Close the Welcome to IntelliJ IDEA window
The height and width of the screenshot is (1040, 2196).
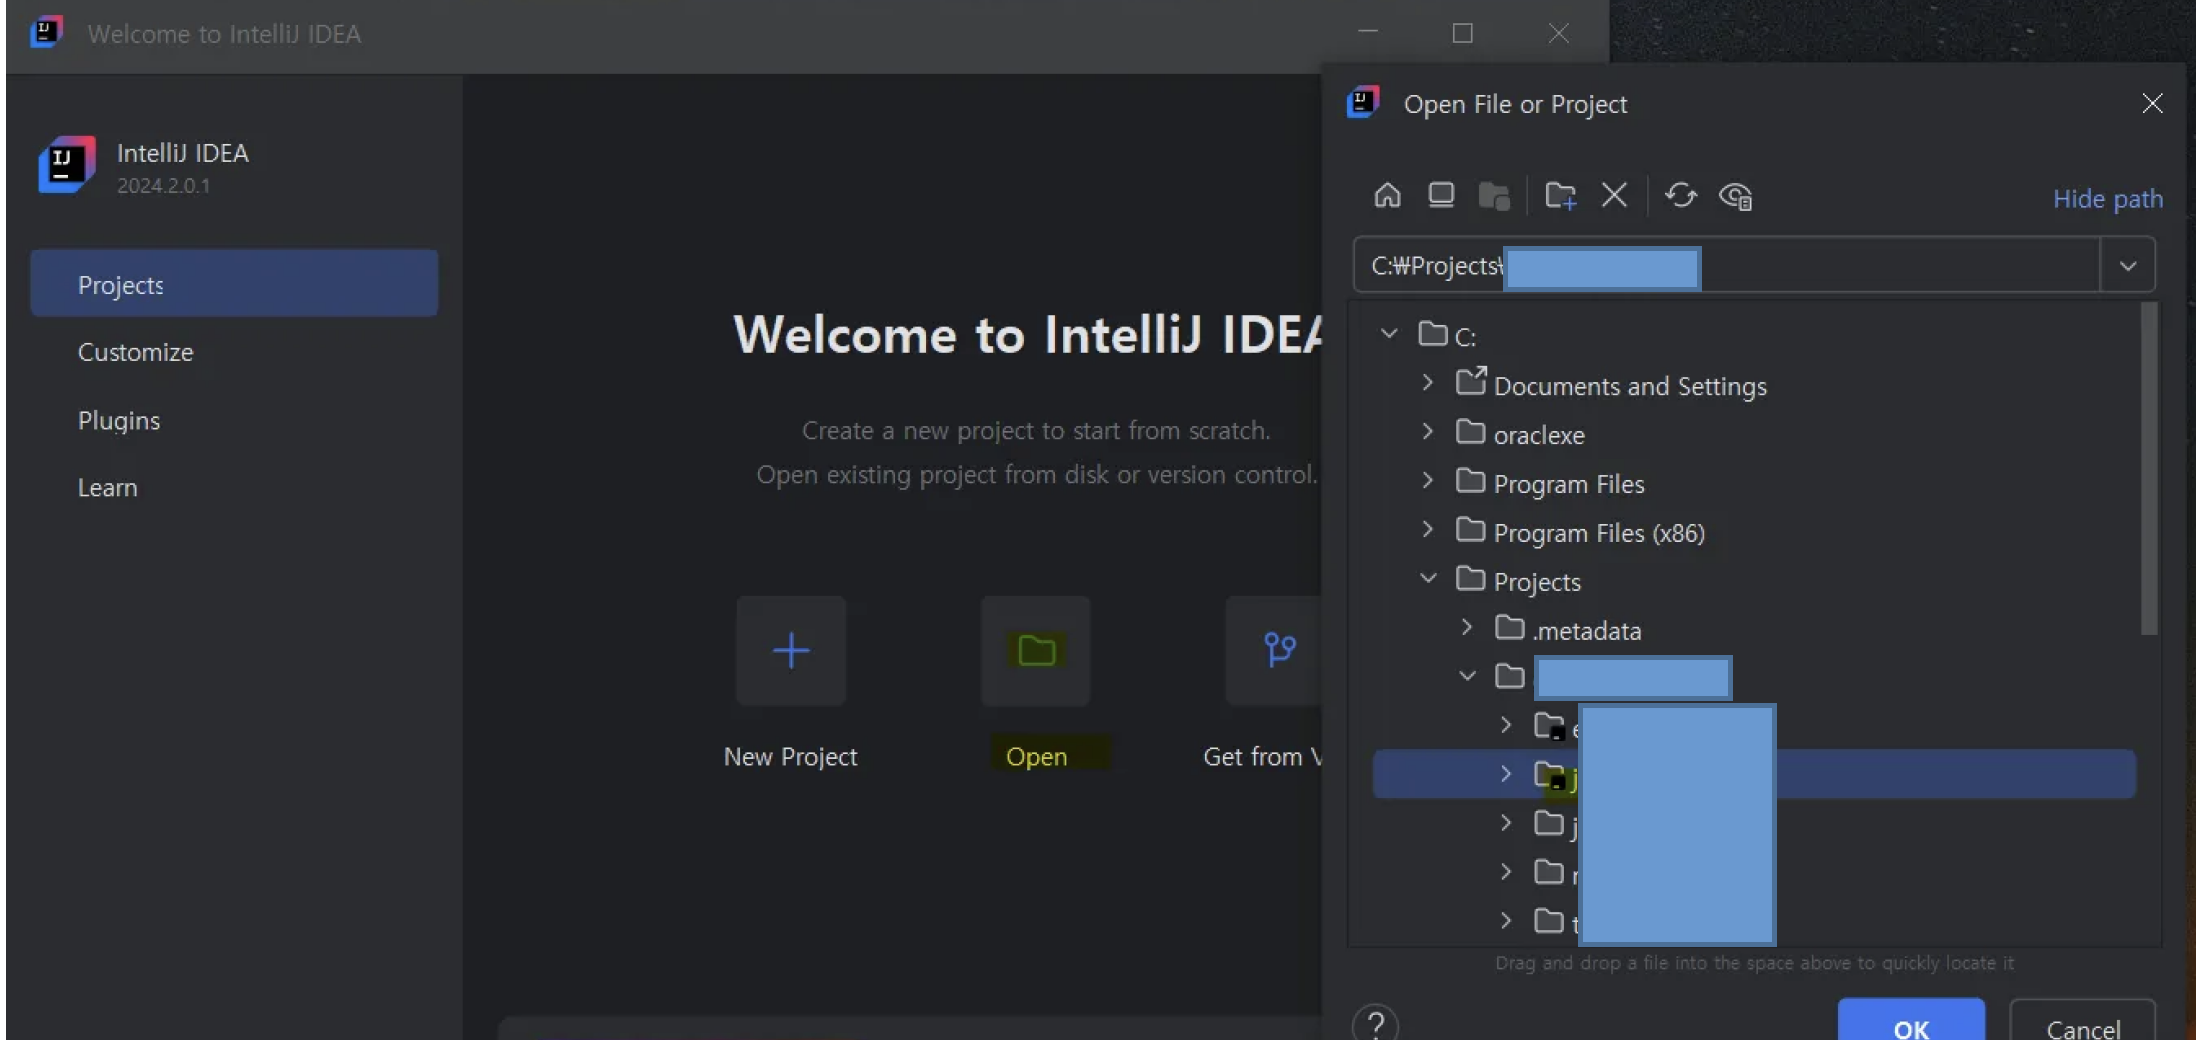[1558, 33]
